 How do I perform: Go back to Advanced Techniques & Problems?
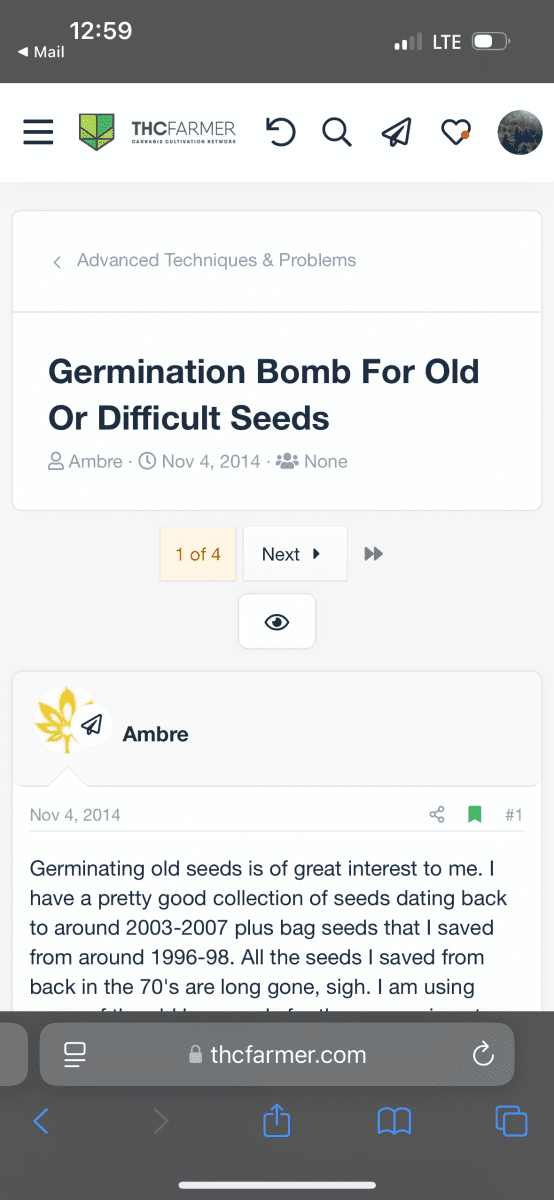pos(217,260)
